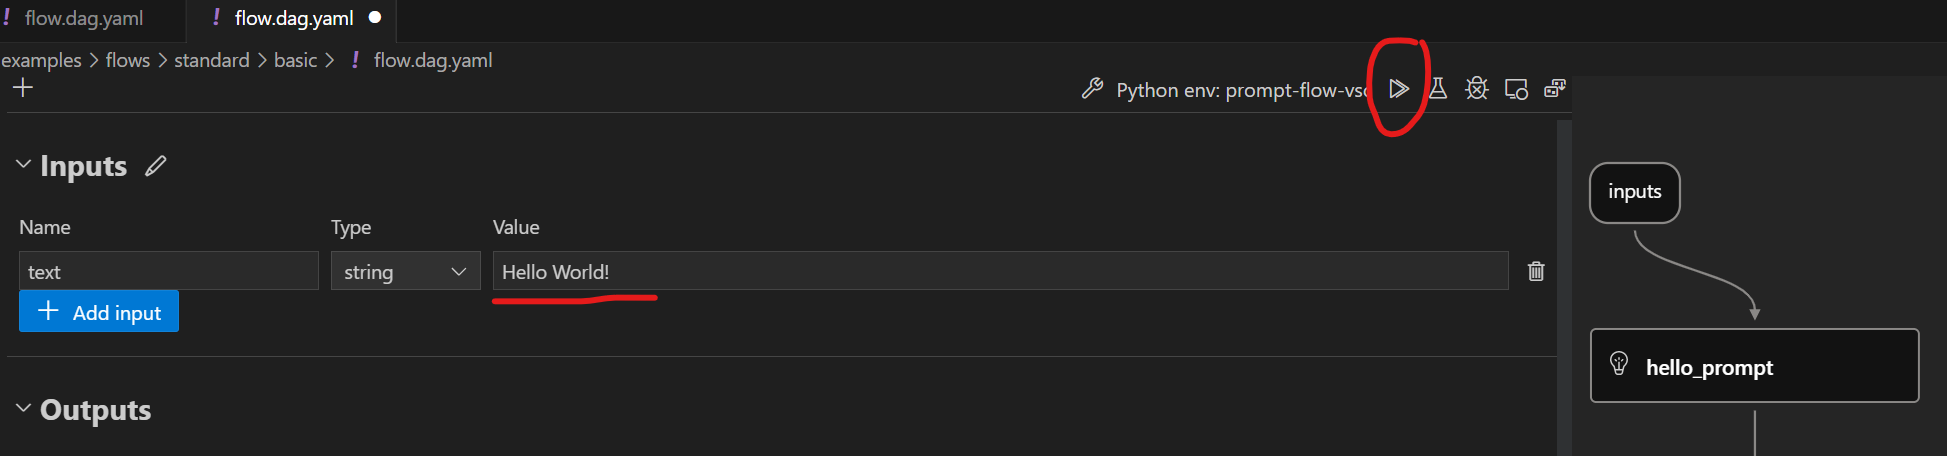This screenshot has height=456, width=1947.
Task: Click the plus icon below the breadcrumb
Action: coord(23,88)
